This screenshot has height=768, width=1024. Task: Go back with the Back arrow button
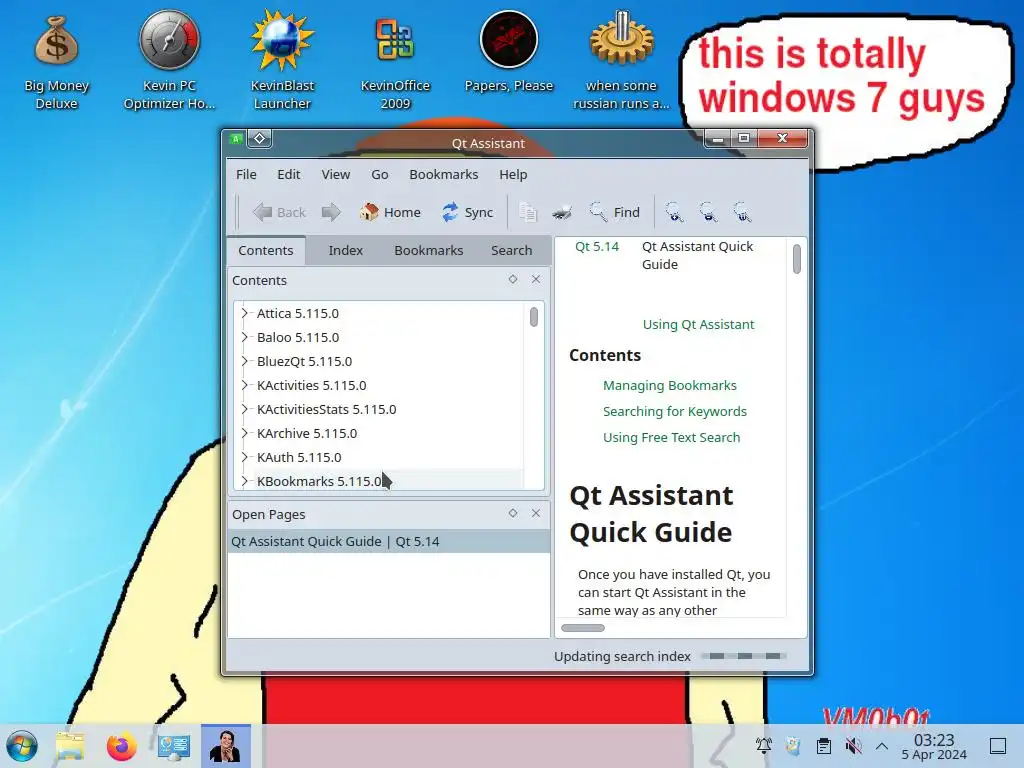pos(279,212)
